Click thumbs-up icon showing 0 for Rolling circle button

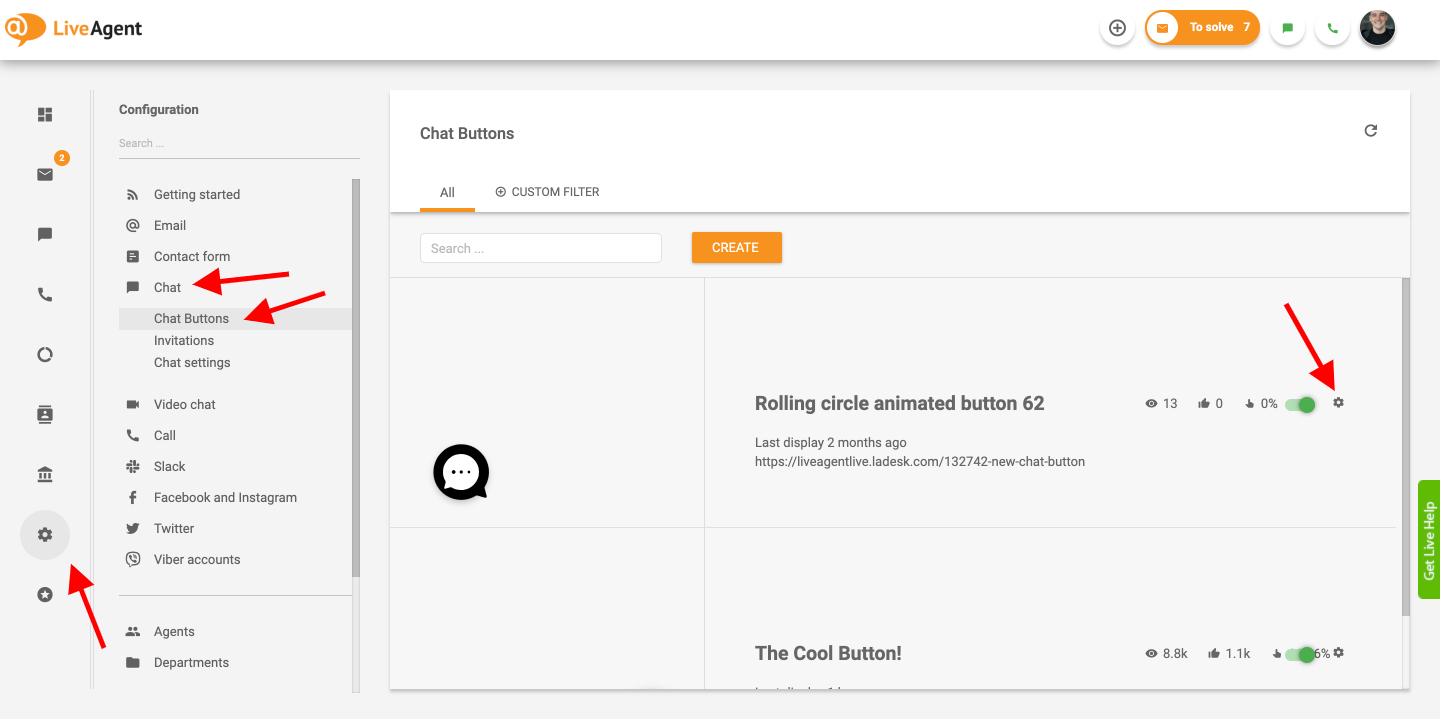click(x=1204, y=404)
